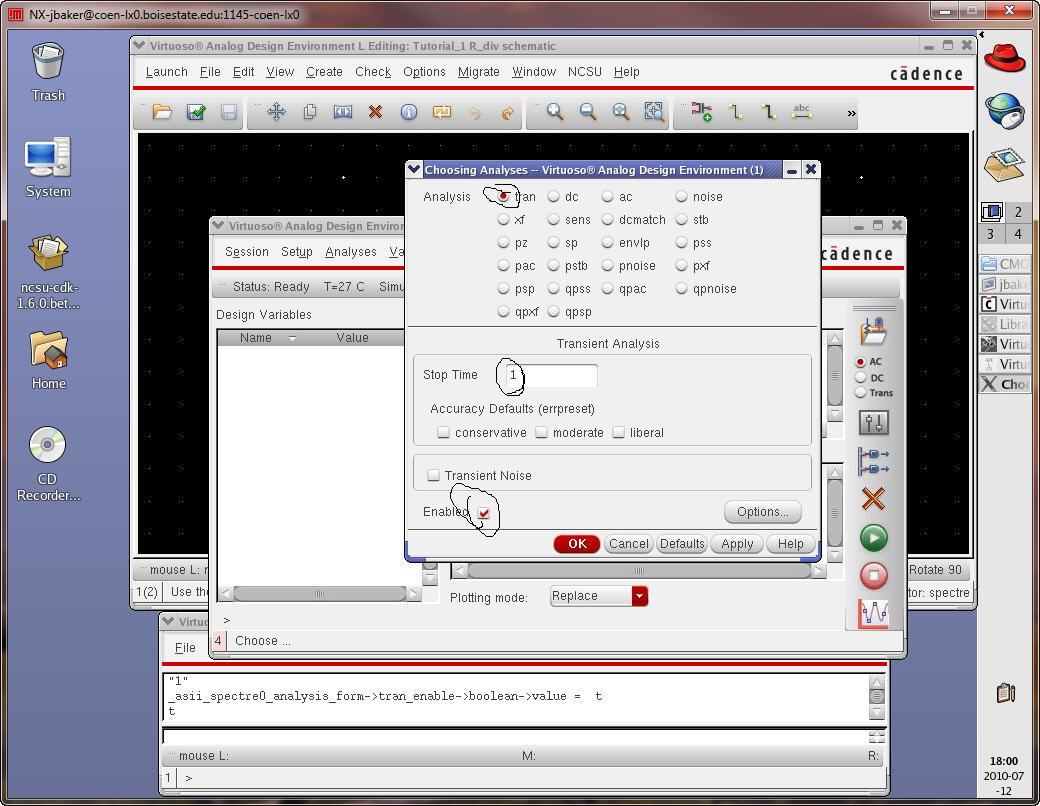Click the red Stop Simulation icon
This screenshot has width=1040, height=806.
[873, 575]
